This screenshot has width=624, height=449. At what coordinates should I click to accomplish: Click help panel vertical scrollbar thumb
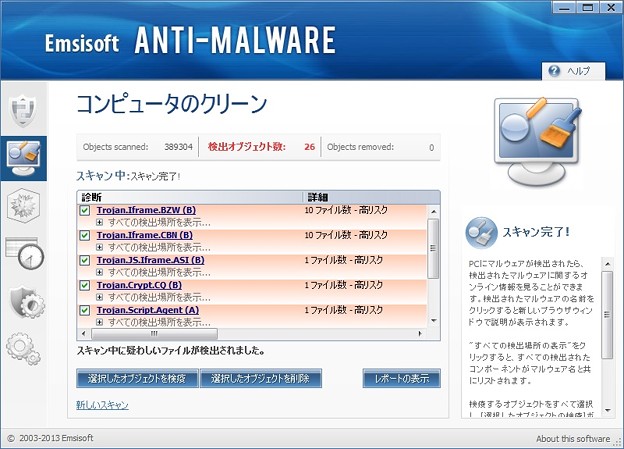[607, 315]
